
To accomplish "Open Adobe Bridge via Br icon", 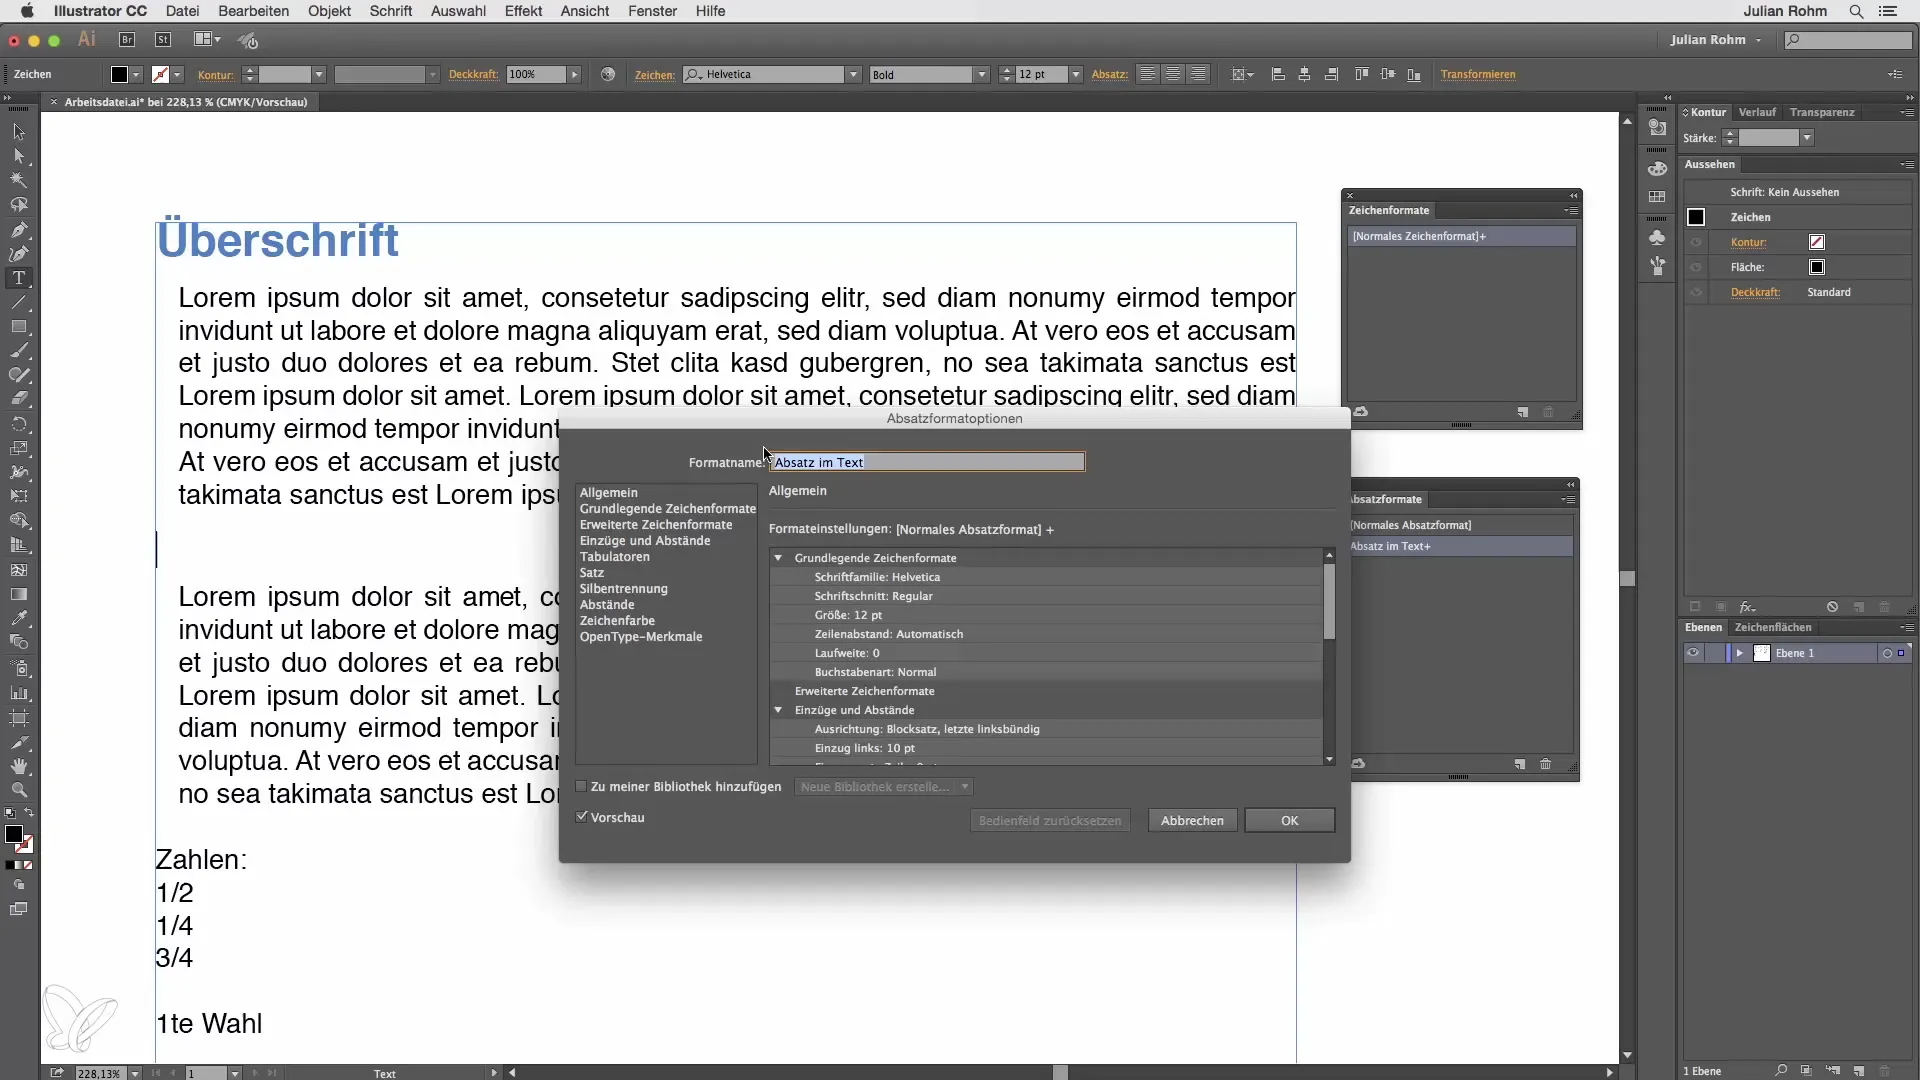I will pyautogui.click(x=127, y=40).
